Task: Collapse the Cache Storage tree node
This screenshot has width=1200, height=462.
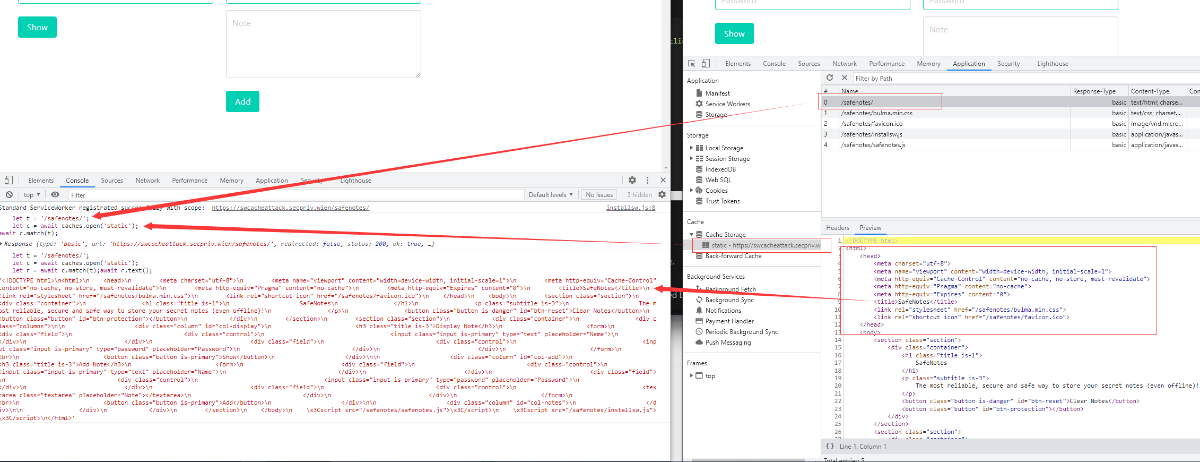Action: 690,234
